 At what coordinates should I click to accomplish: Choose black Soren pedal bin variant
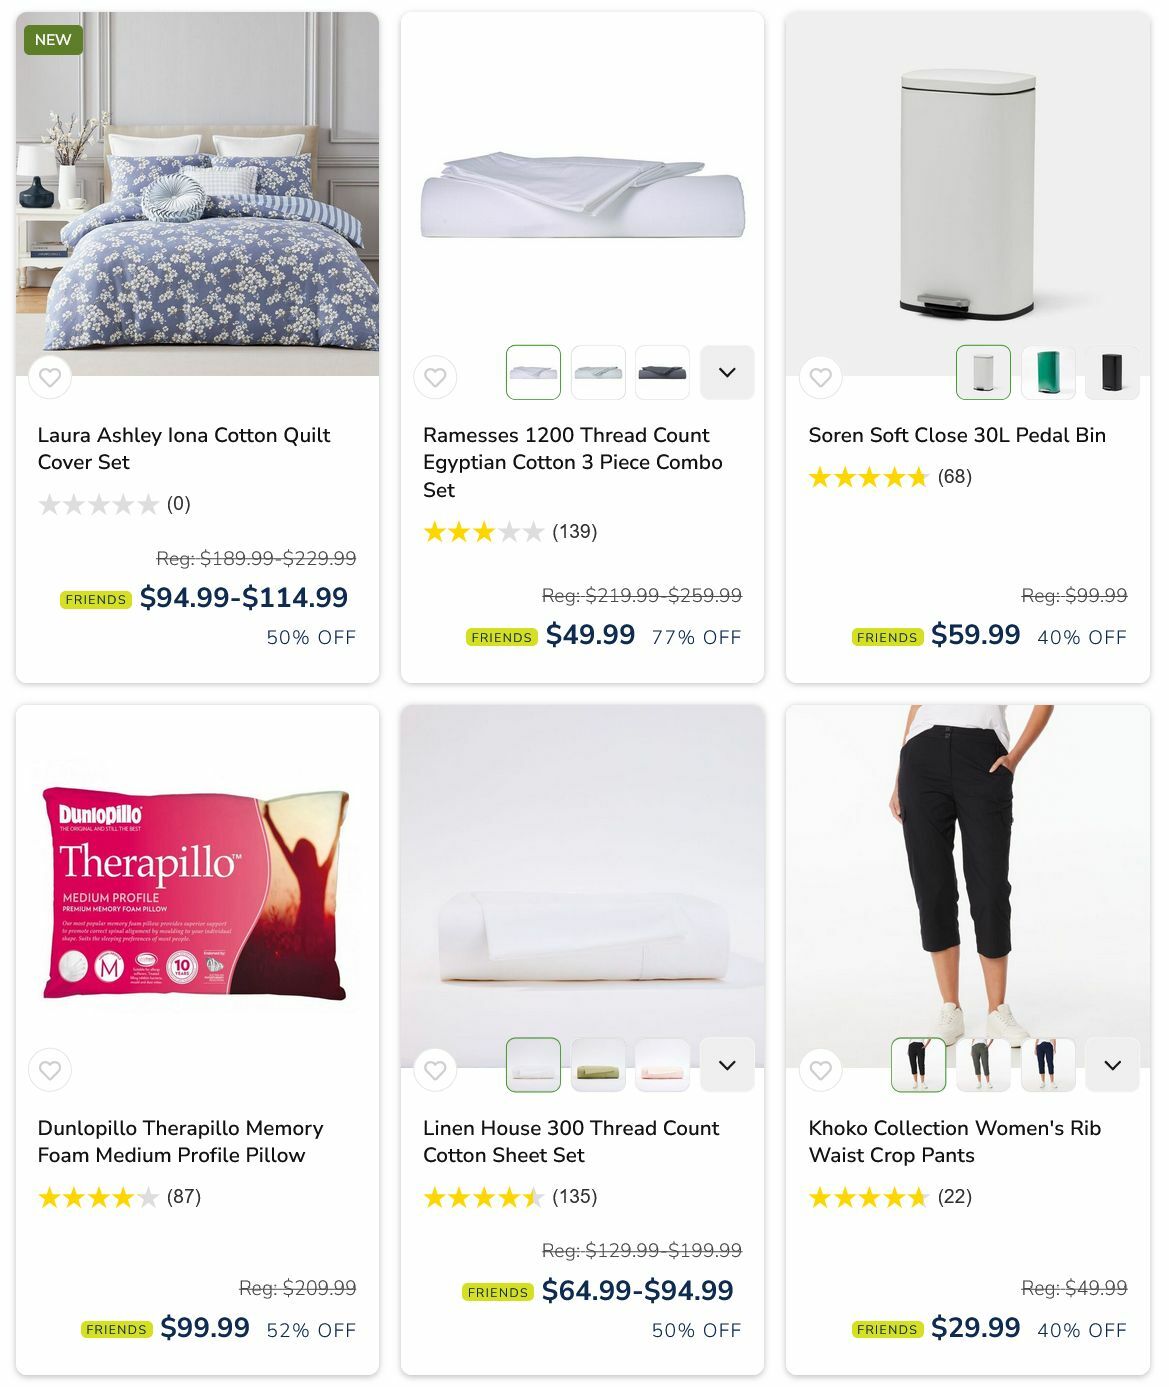pyautogui.click(x=1112, y=372)
